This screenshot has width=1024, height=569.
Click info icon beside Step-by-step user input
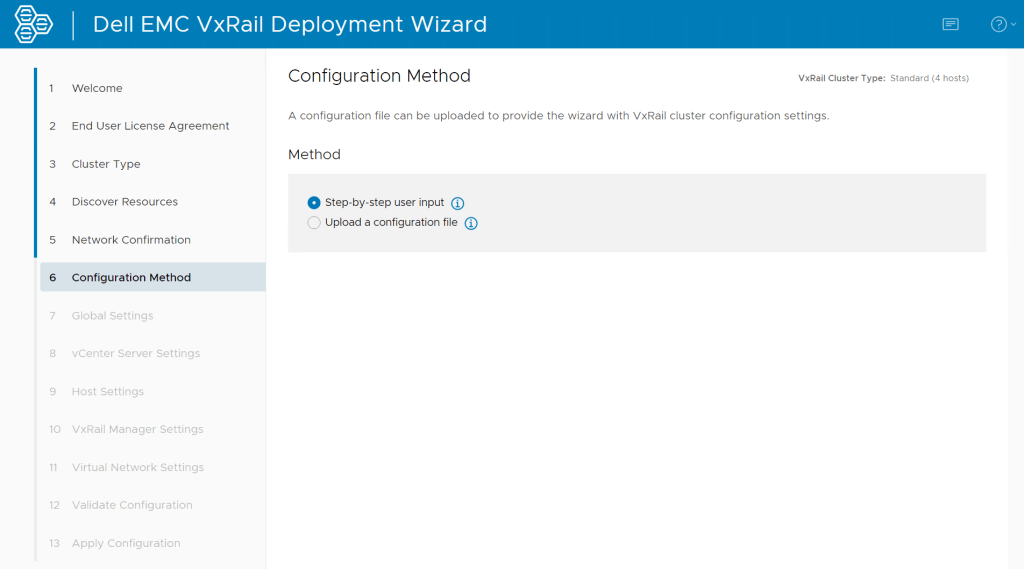point(458,203)
